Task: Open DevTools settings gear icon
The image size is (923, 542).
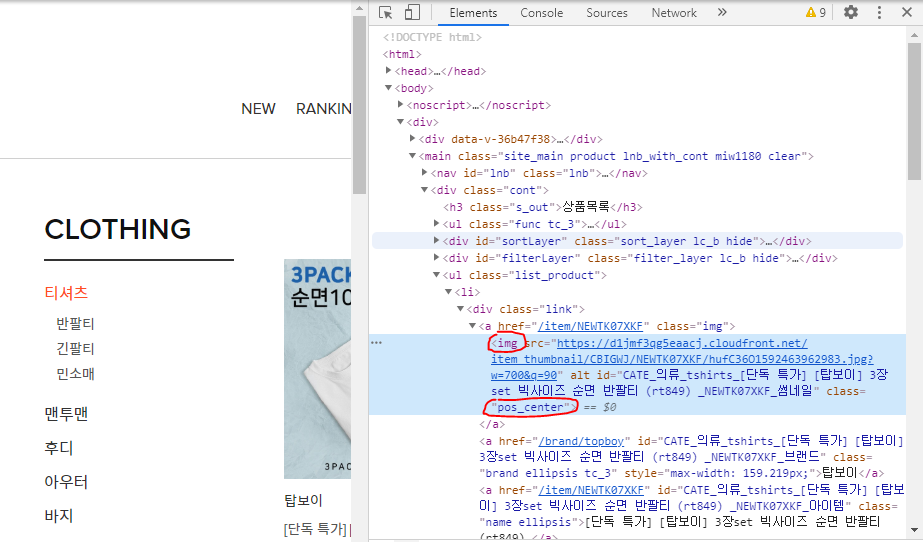Action: (851, 12)
